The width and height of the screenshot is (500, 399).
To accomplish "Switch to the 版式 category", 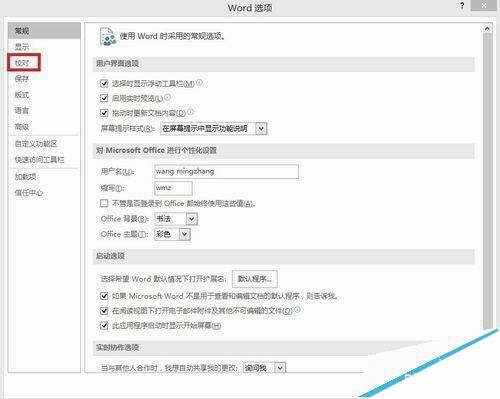I will (22, 95).
